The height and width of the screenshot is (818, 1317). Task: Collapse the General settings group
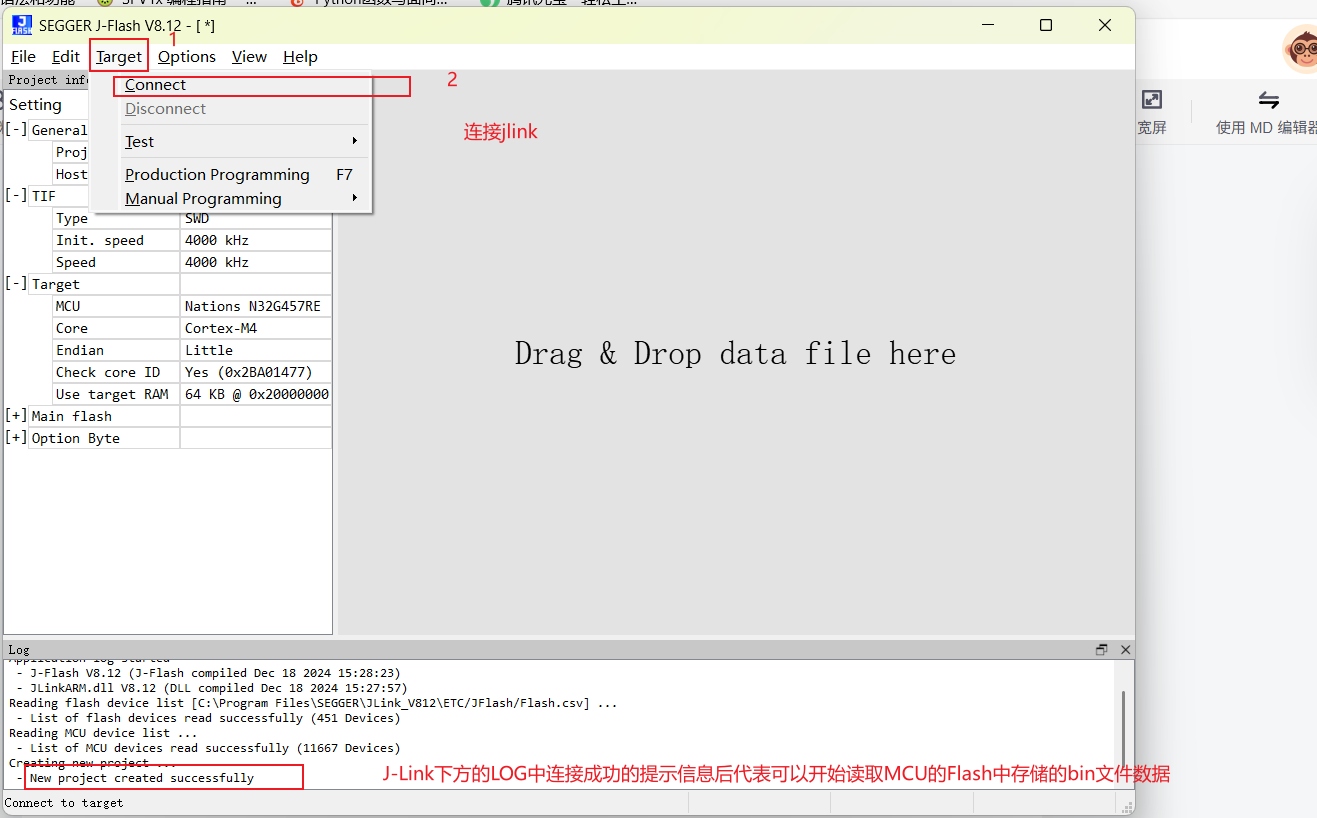point(16,130)
